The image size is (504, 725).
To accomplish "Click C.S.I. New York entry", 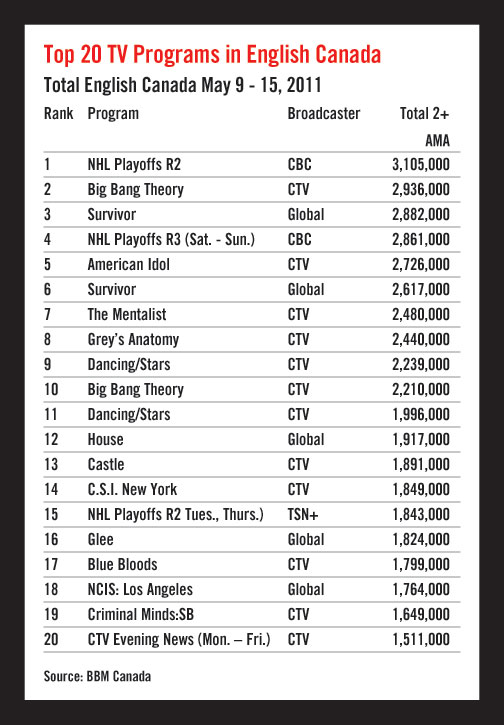I will point(132,489).
